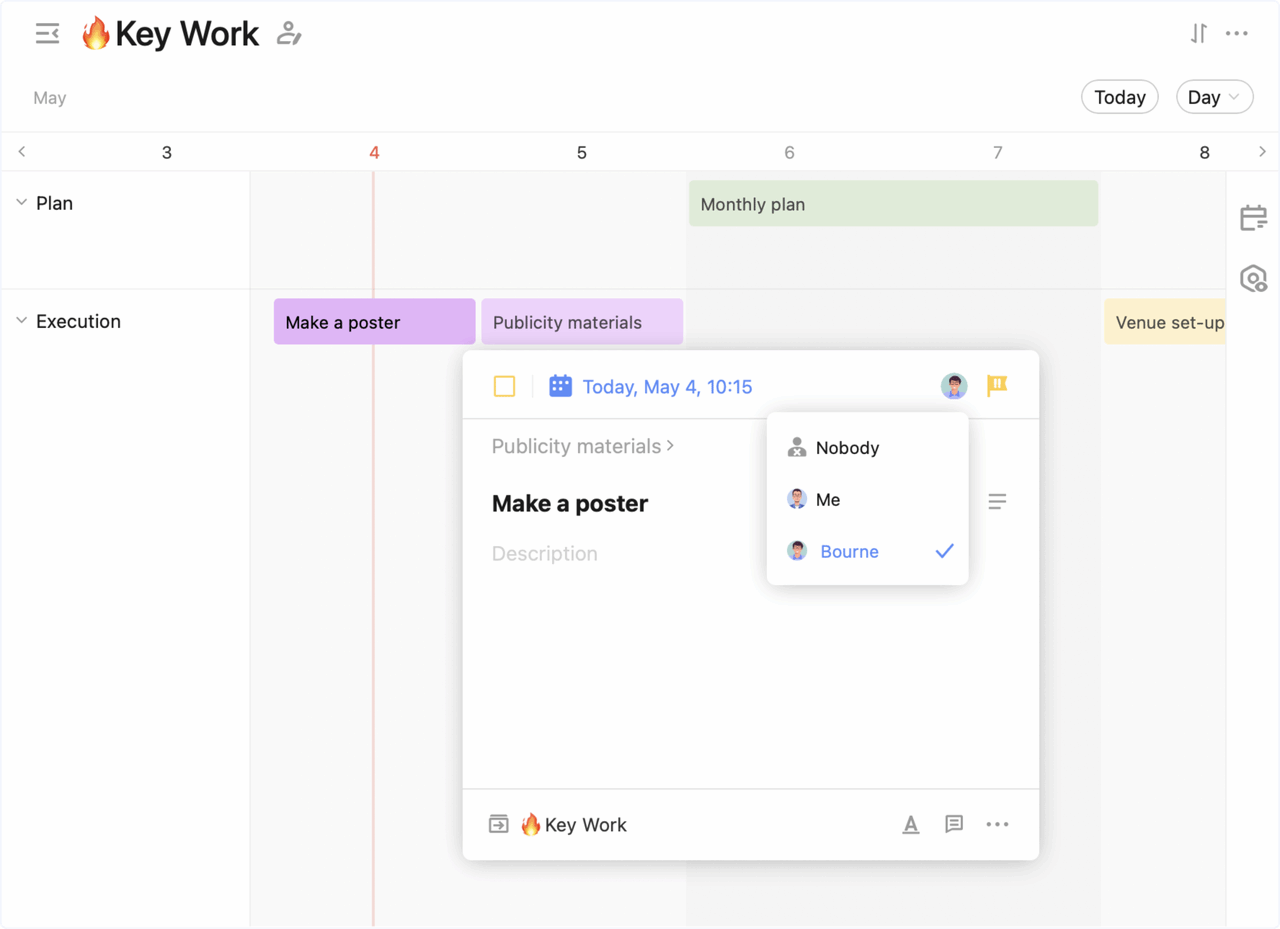Open the three-dot menu at top right

click(1237, 33)
